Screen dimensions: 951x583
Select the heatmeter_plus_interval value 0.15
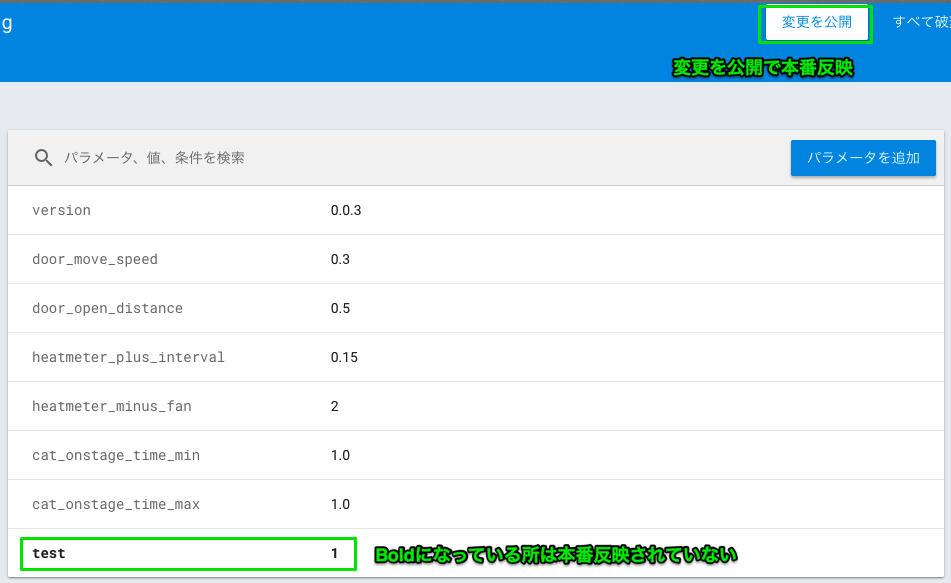(x=344, y=357)
